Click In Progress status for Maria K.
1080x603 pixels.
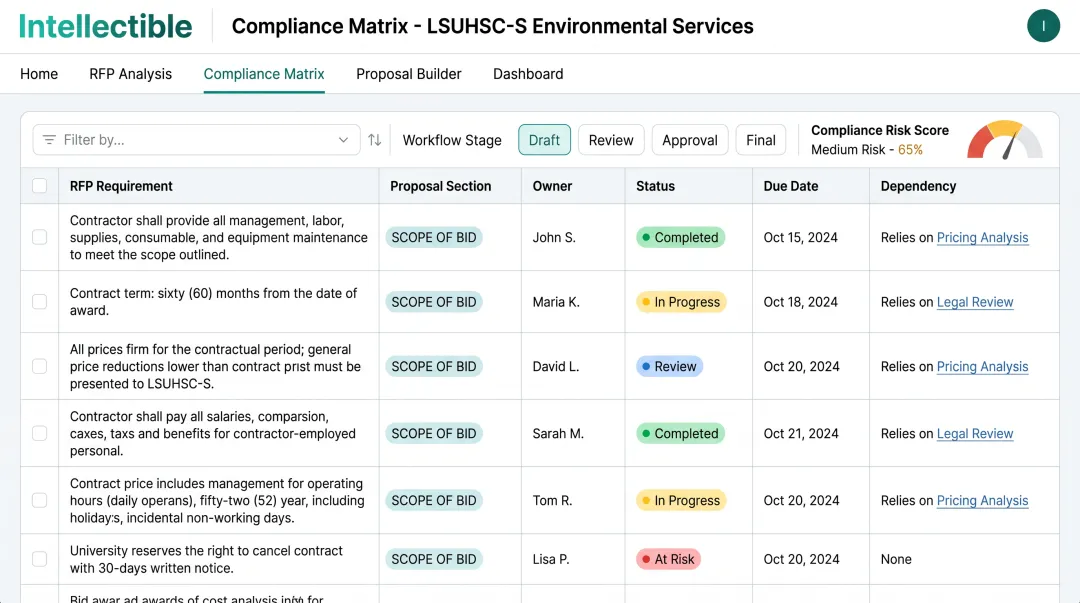point(681,302)
